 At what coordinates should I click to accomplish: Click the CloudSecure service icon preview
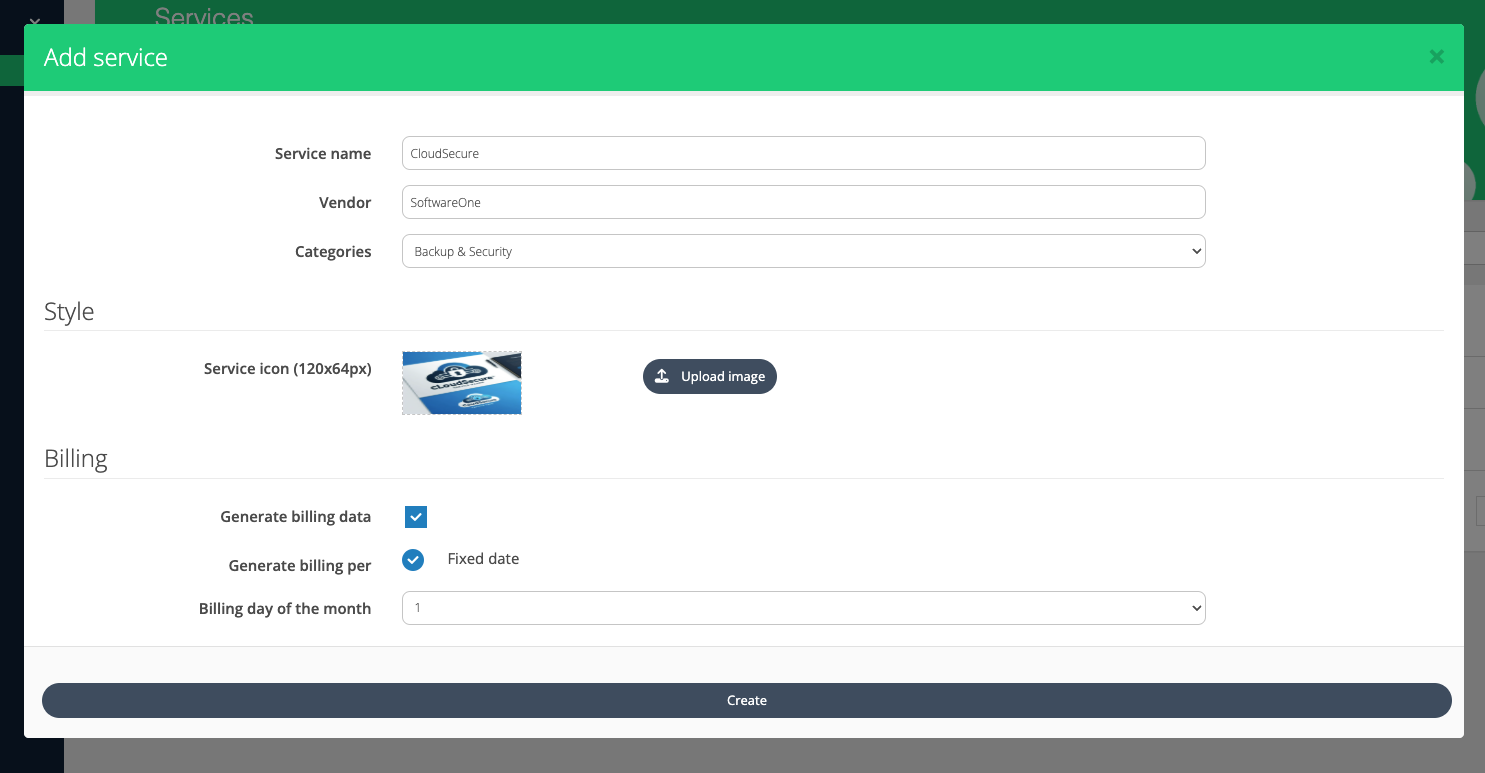pyautogui.click(x=462, y=382)
